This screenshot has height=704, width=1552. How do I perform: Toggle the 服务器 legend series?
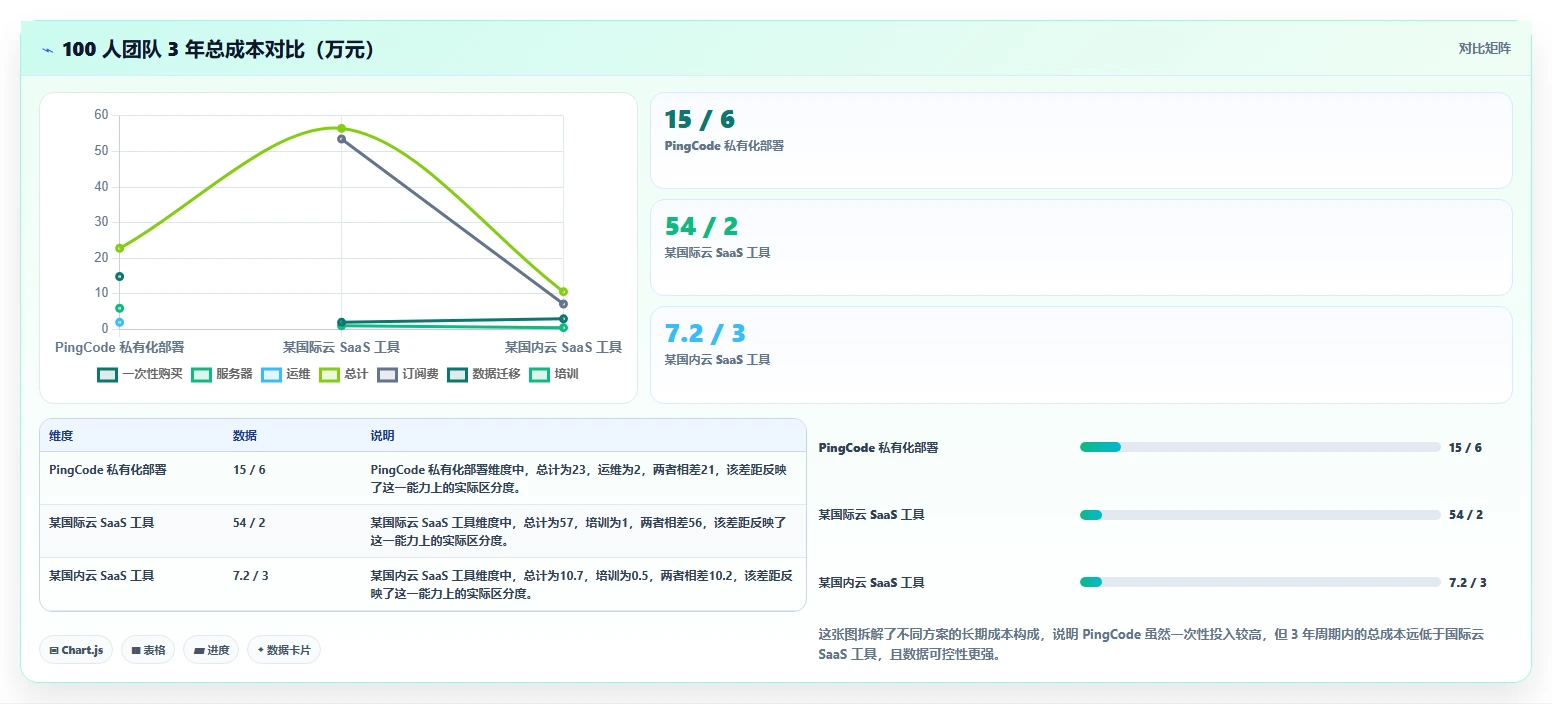222,374
